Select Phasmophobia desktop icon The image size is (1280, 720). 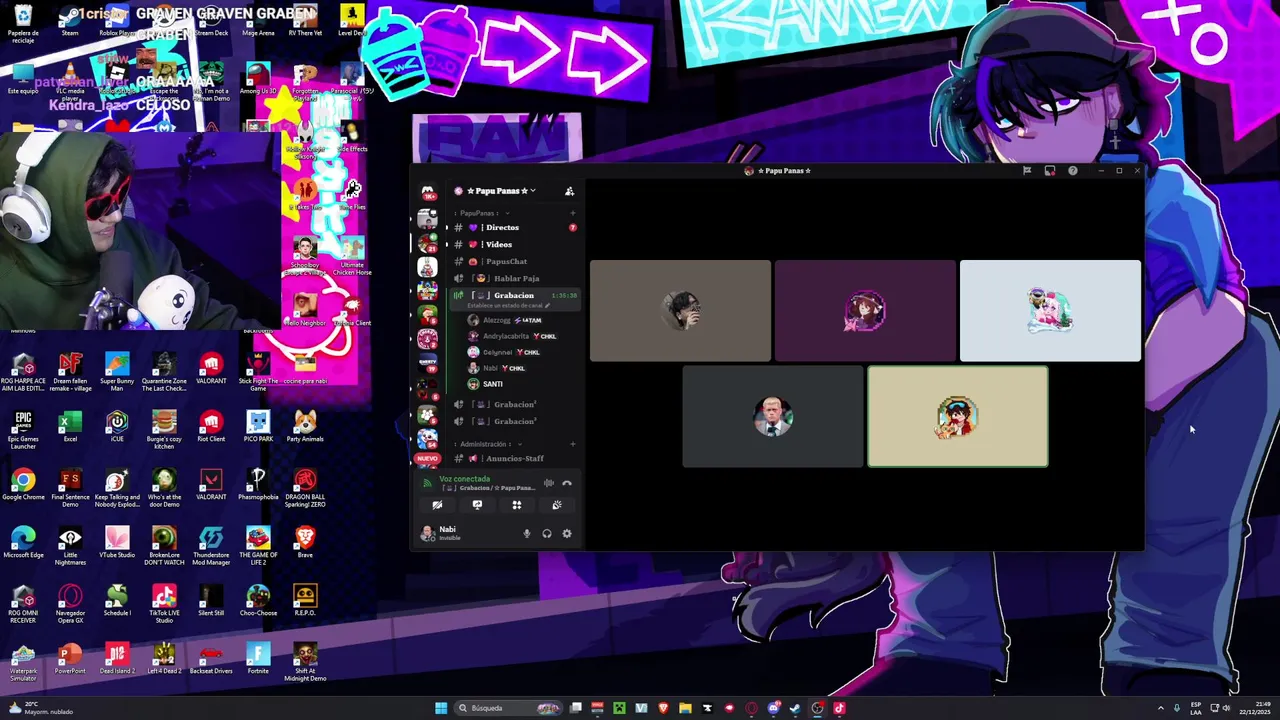[258, 485]
